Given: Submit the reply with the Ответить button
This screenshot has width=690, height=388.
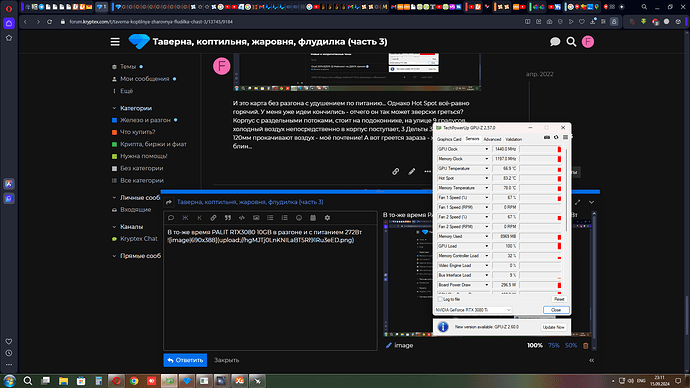Looking at the screenshot, I should click(x=185, y=360).
